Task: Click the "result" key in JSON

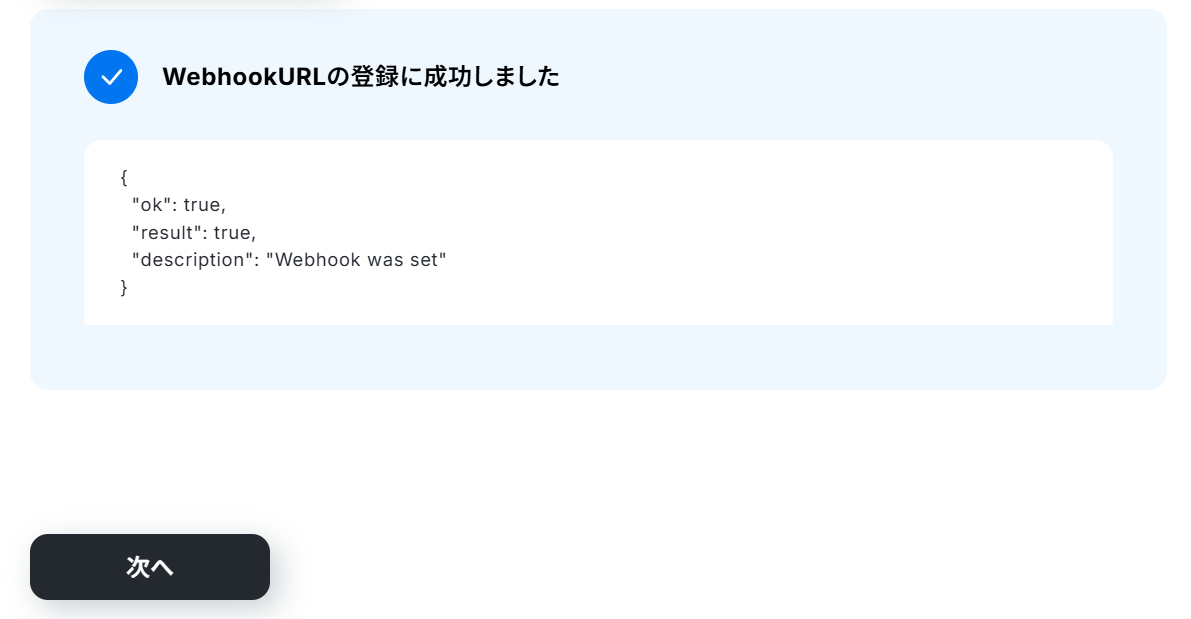Action: (x=166, y=232)
